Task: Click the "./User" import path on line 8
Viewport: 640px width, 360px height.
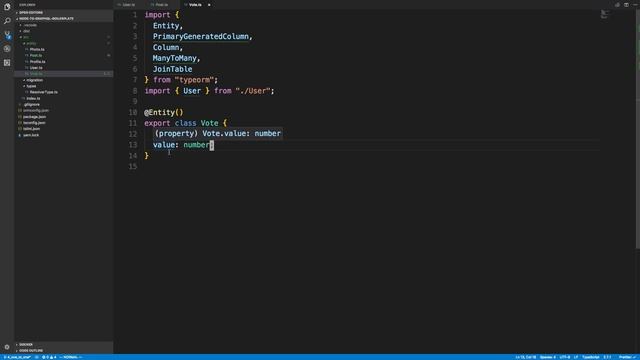Action: [253, 91]
